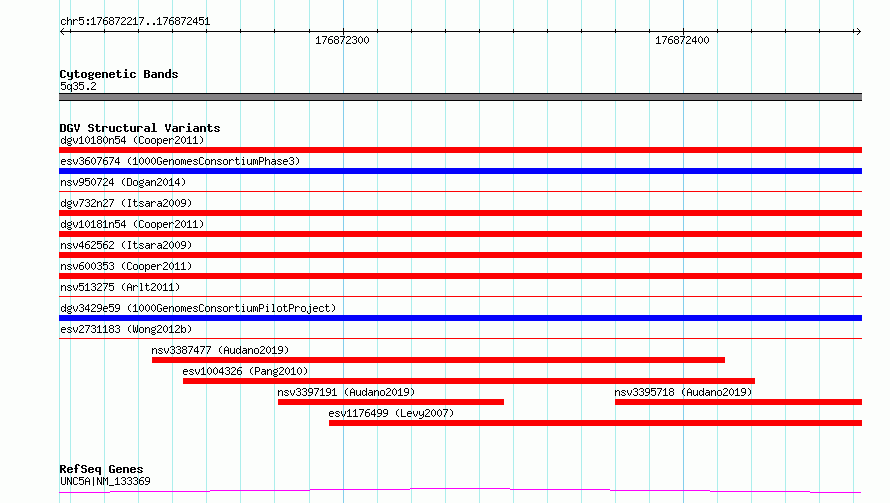Open variant label nsv3387477 (Audano2019)
Viewport: 890px width, 503px height.
pos(220,350)
